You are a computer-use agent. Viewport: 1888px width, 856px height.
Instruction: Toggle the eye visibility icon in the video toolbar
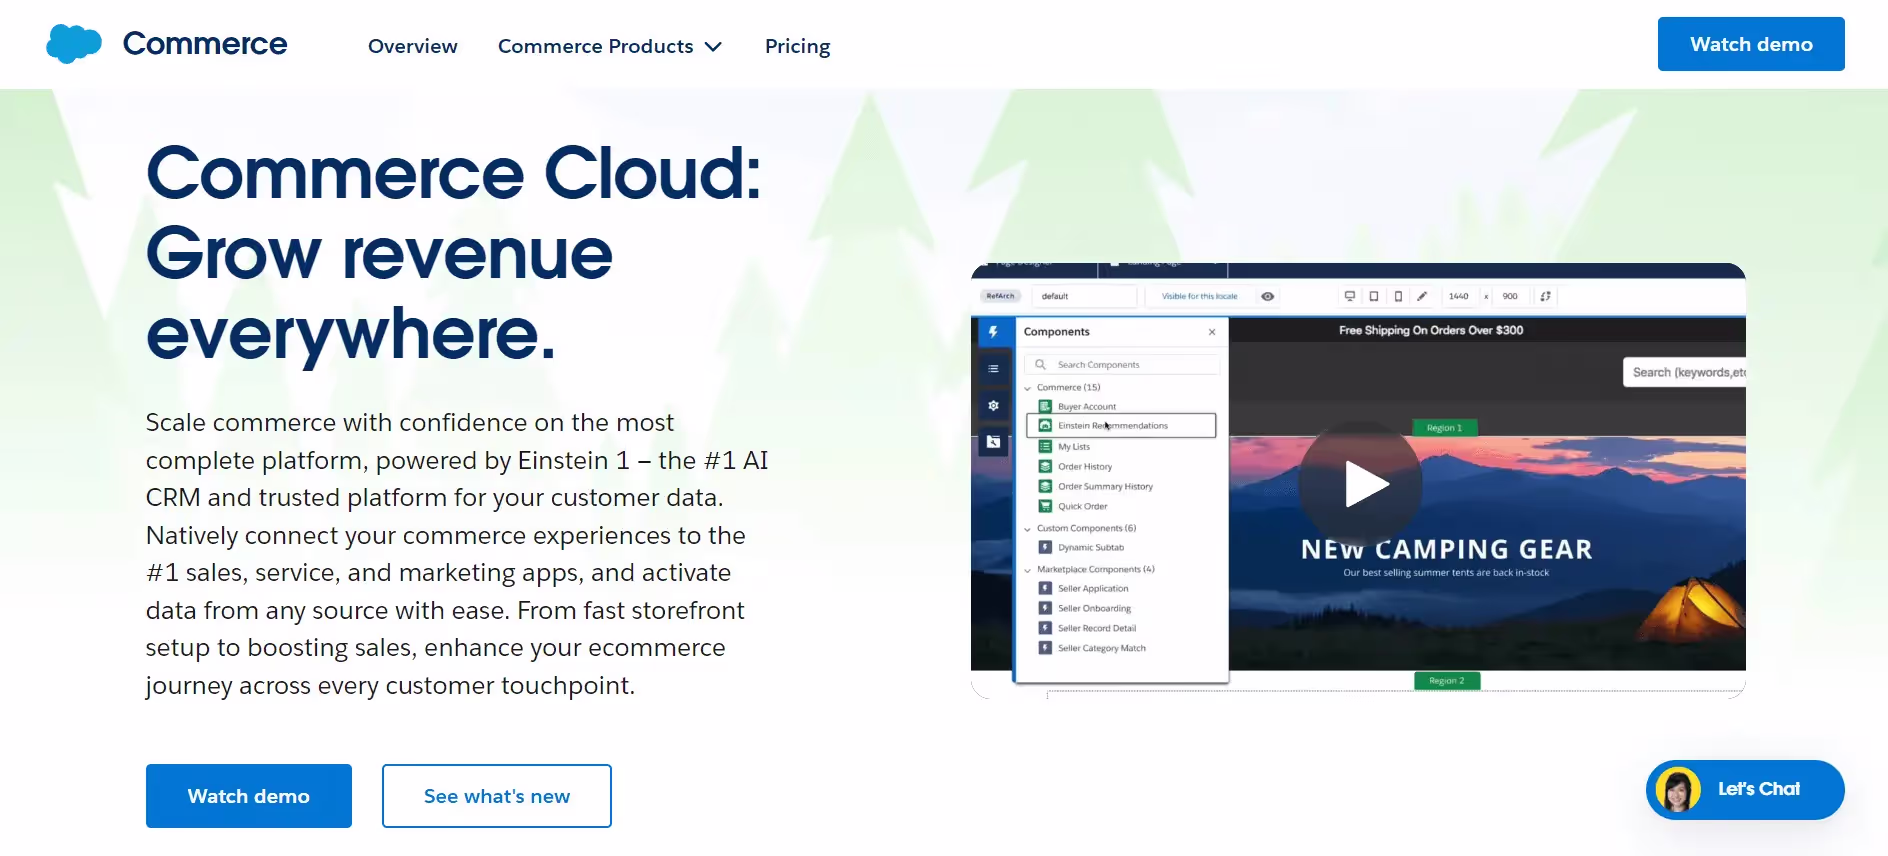coord(1268,296)
